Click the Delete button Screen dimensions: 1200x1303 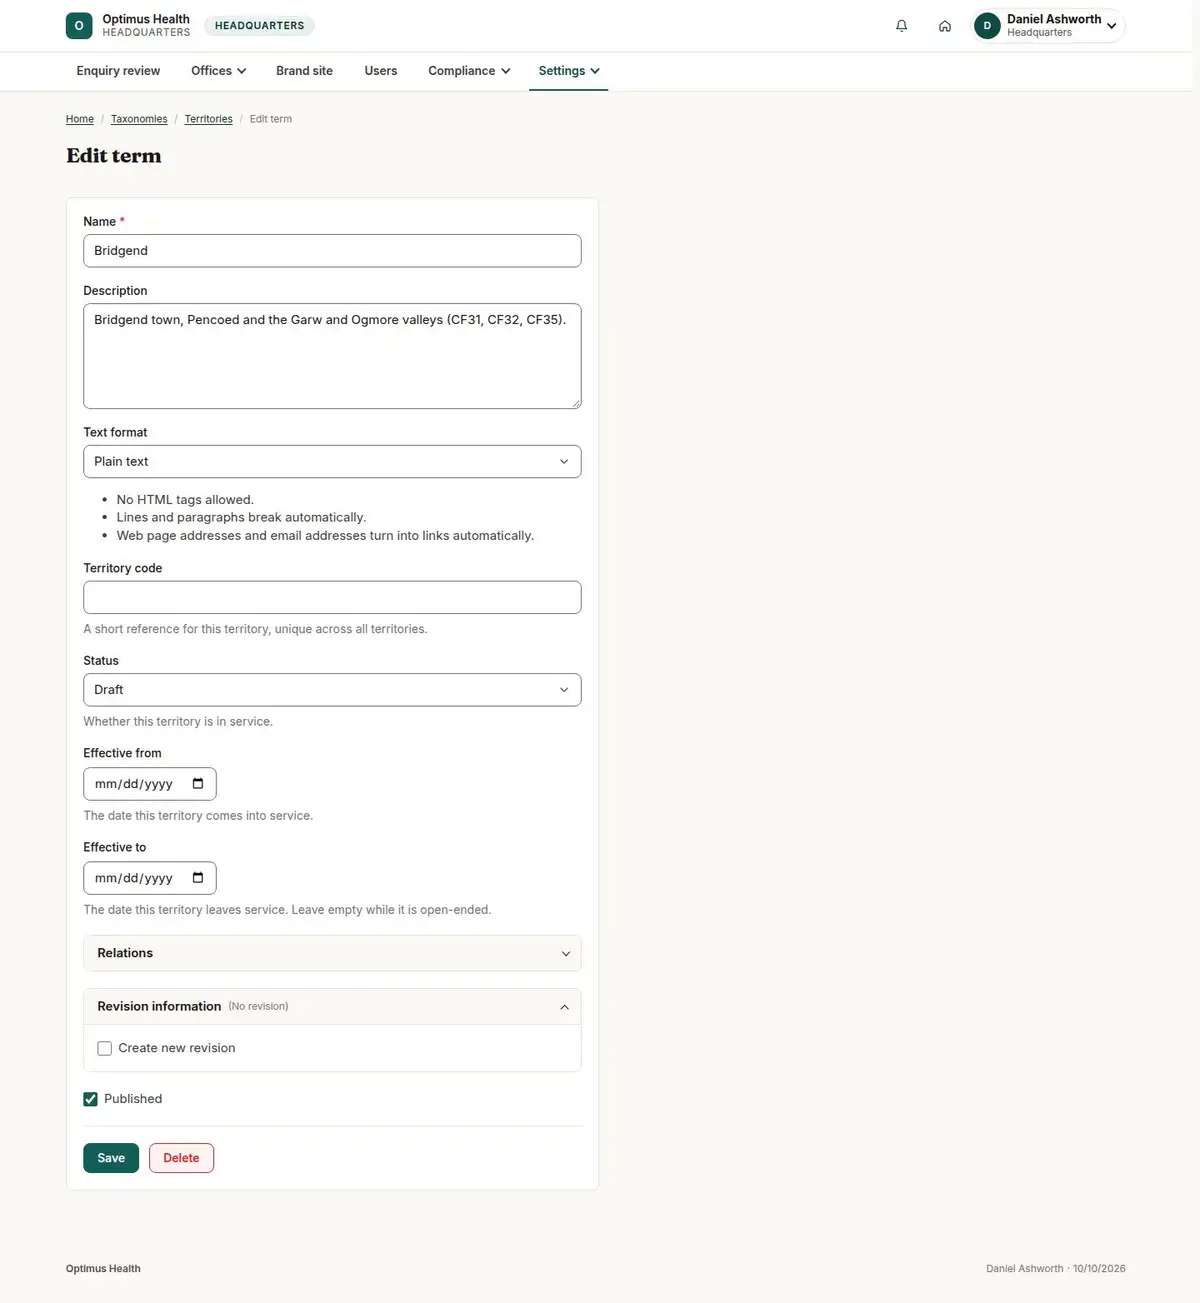pos(181,1158)
